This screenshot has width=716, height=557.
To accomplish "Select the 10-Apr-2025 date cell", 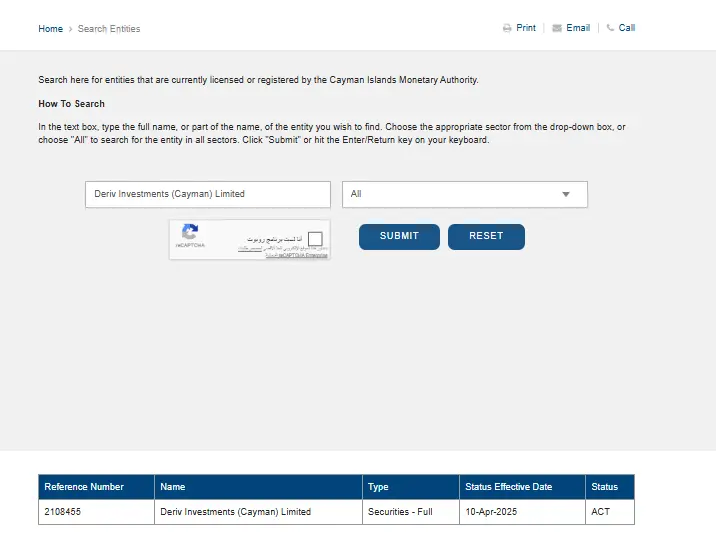I will (x=522, y=512).
